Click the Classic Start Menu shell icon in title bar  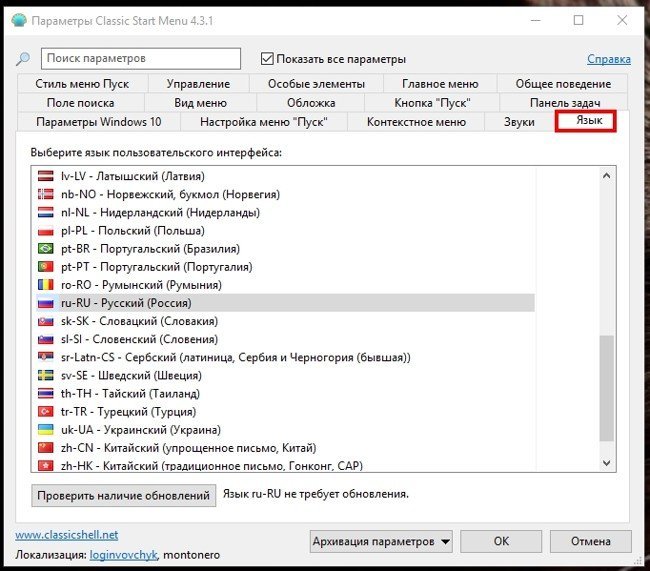19,20
